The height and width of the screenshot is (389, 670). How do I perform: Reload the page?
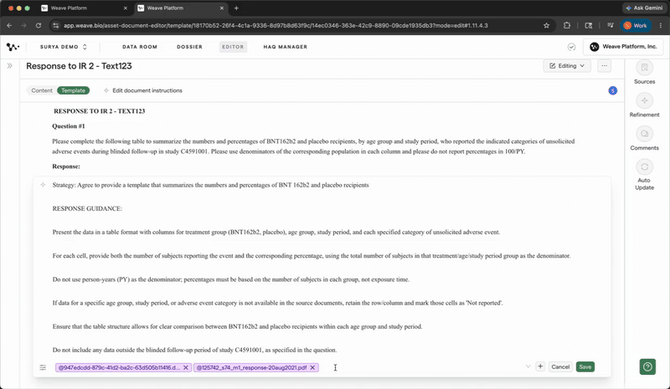coord(38,26)
